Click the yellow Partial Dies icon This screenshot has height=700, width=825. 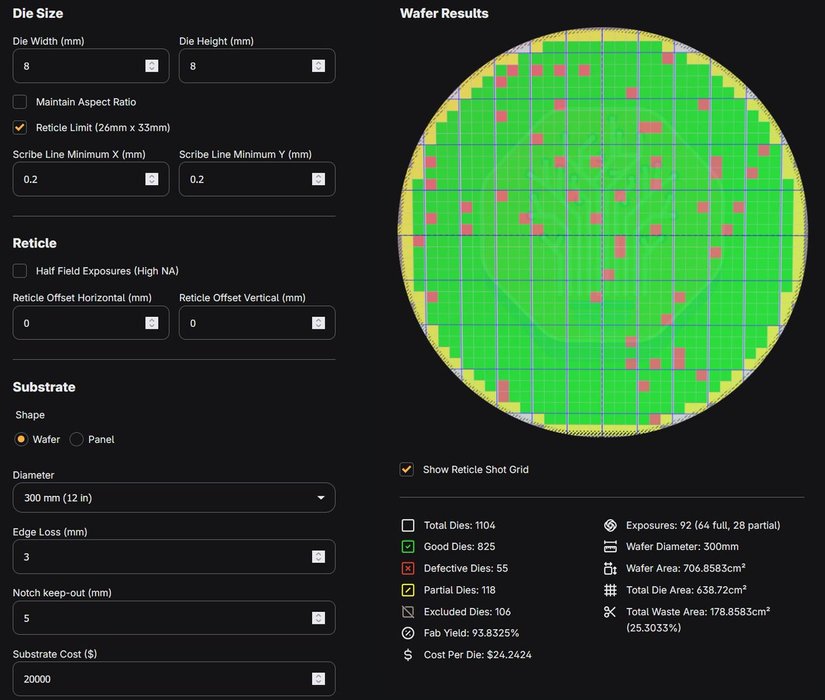point(408,590)
